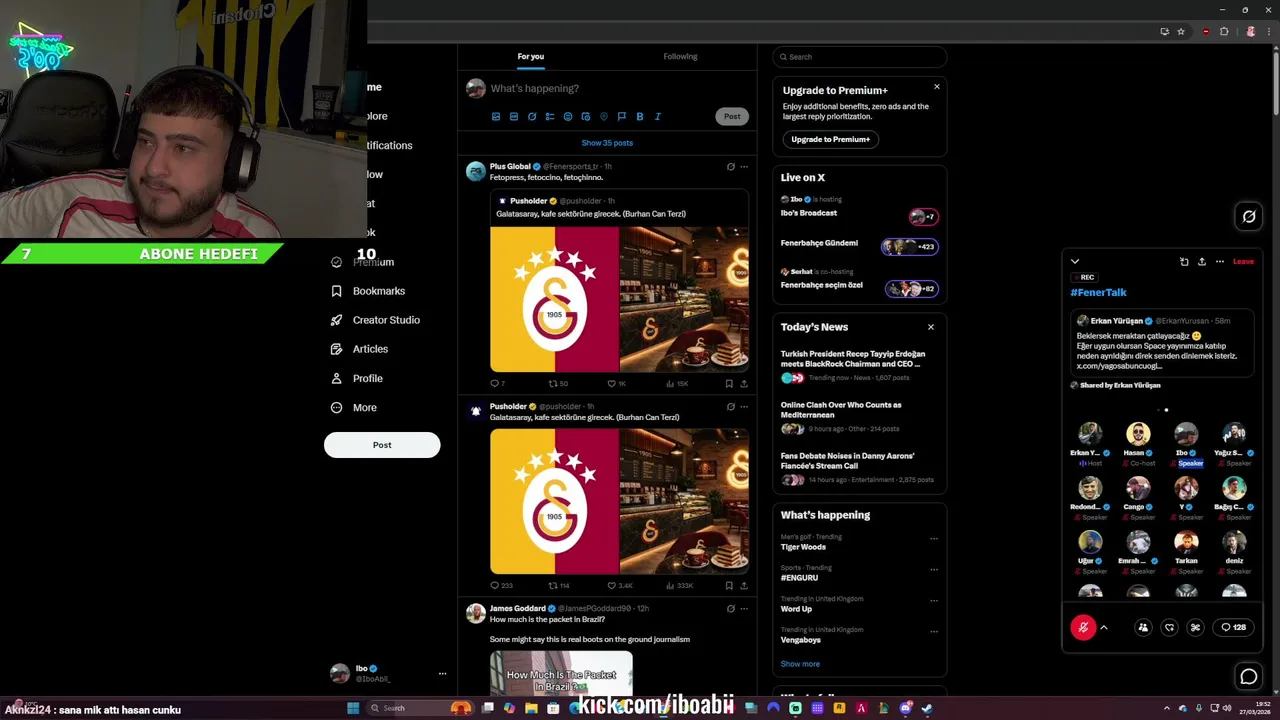Reply to Pusholder post with 233 replies
This screenshot has height=720, width=1280.
pyautogui.click(x=501, y=586)
